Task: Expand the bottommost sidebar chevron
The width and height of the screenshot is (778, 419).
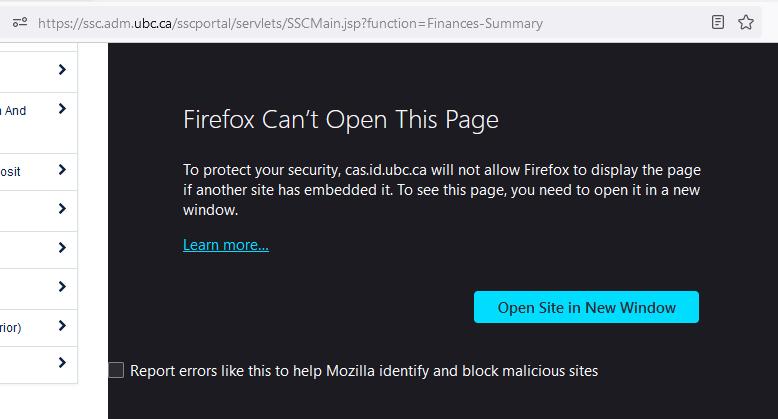Action: coord(62,362)
